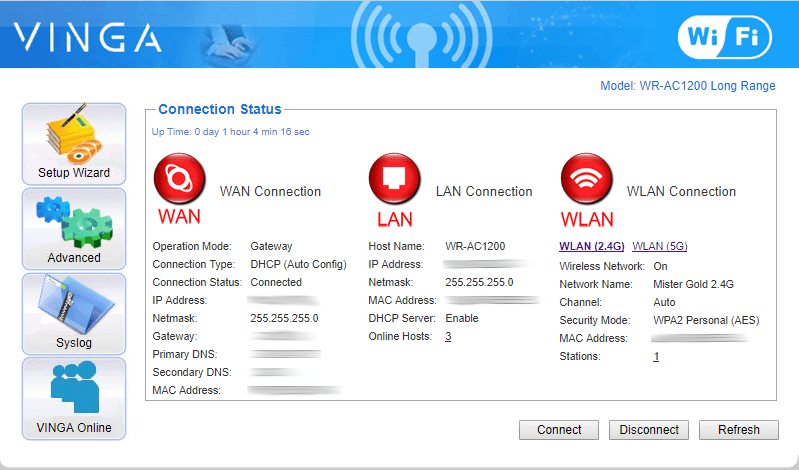The height and width of the screenshot is (470, 799).
Task: Click the Up Time text
Action: coord(230,131)
